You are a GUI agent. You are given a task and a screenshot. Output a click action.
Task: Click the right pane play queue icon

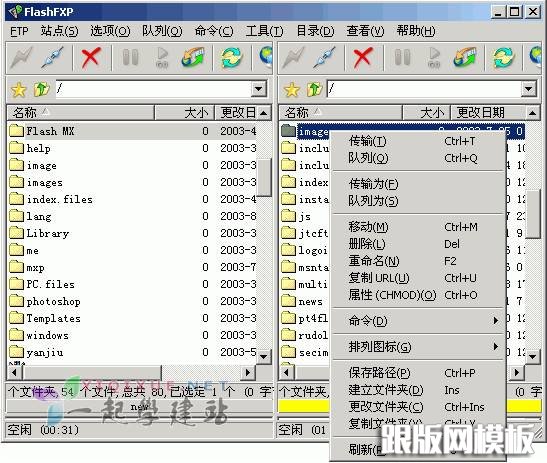point(434,58)
